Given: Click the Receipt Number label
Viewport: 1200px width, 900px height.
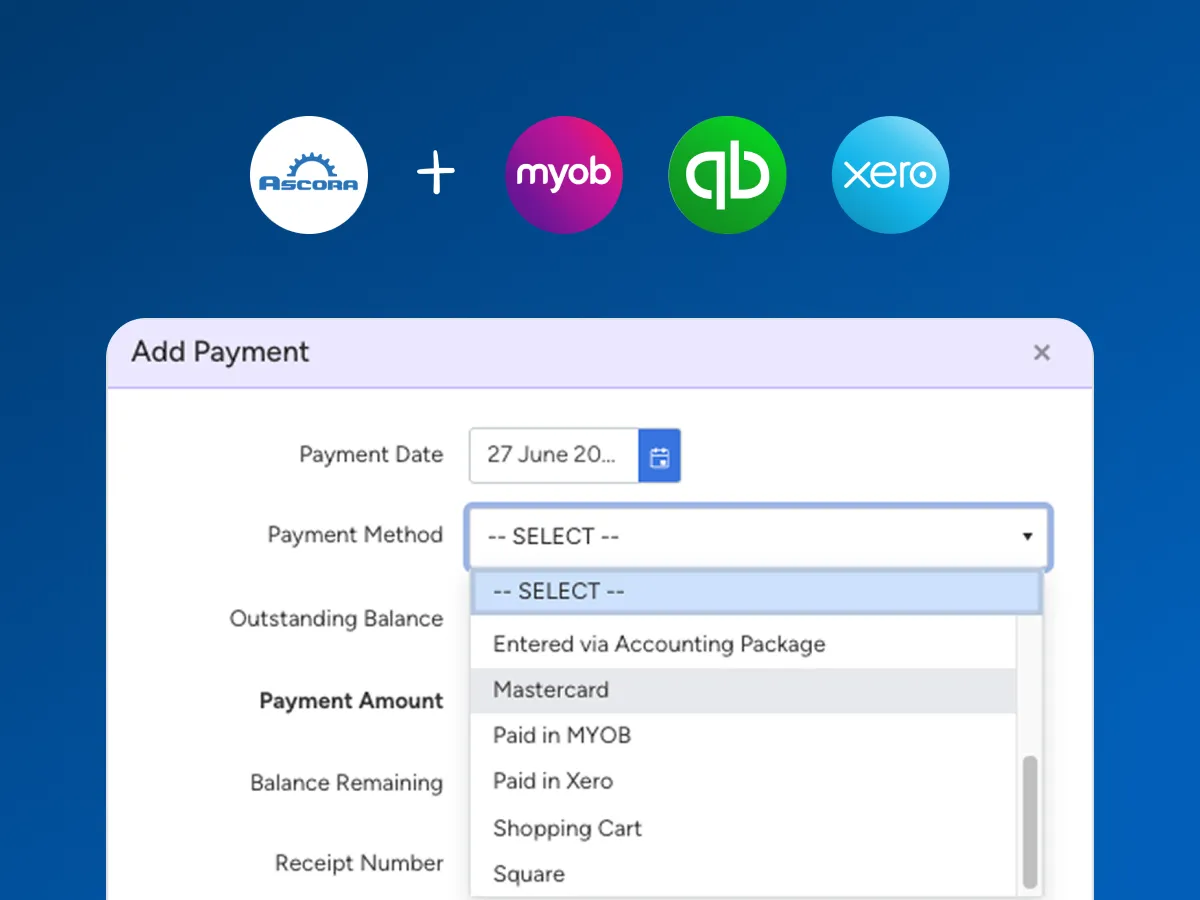Looking at the screenshot, I should point(359,863).
